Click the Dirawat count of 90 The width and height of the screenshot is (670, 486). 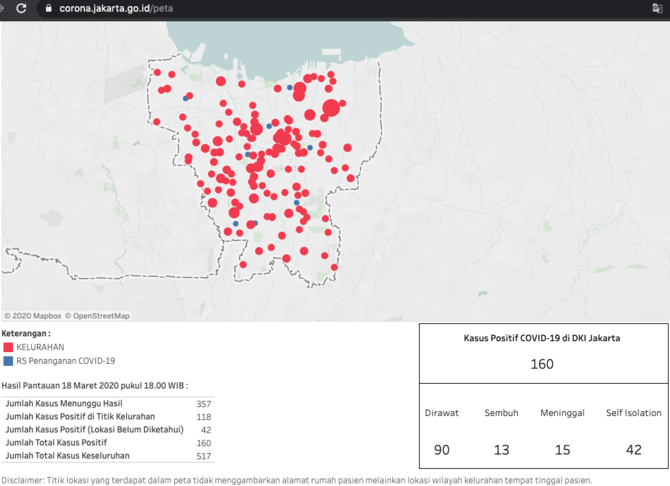(x=441, y=450)
